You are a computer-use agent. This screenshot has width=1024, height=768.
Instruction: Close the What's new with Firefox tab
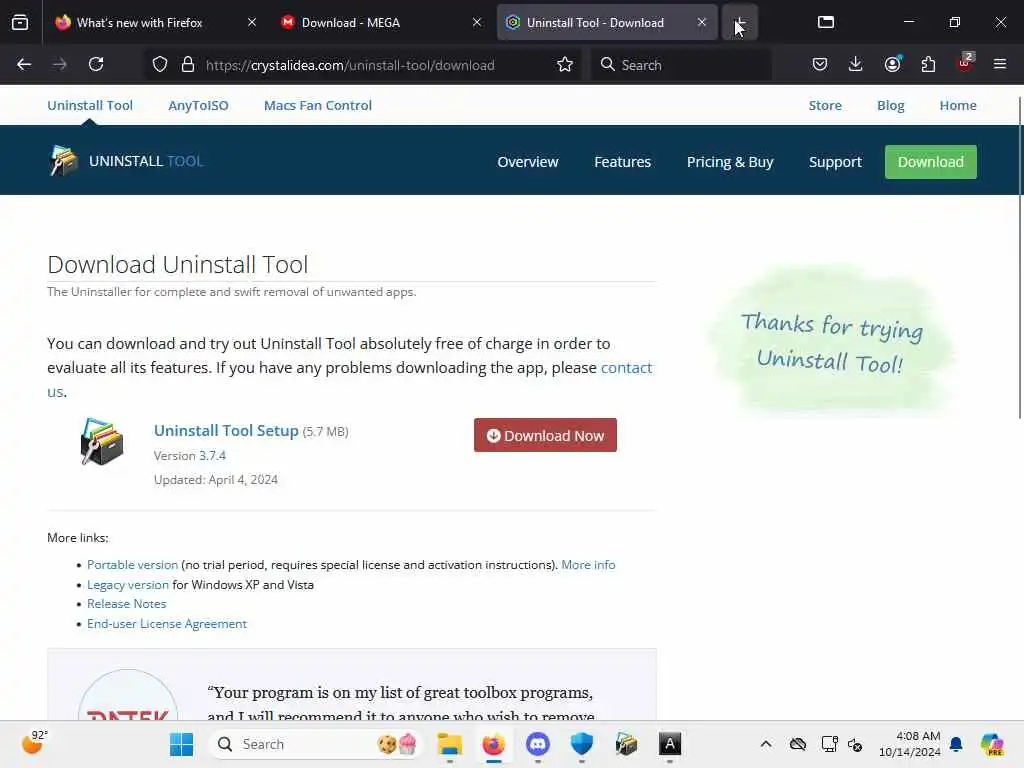pyautogui.click(x=251, y=22)
